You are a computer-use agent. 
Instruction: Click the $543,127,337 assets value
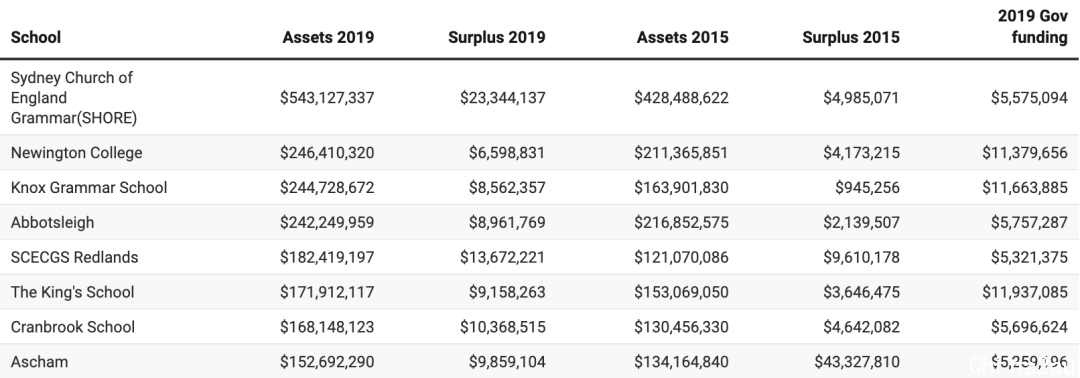pyautogui.click(x=327, y=98)
